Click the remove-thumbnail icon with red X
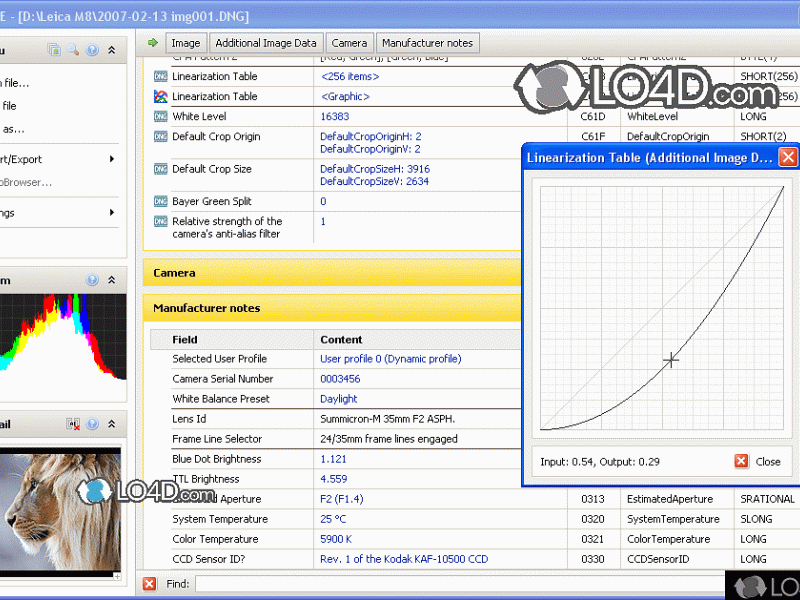 (73, 424)
